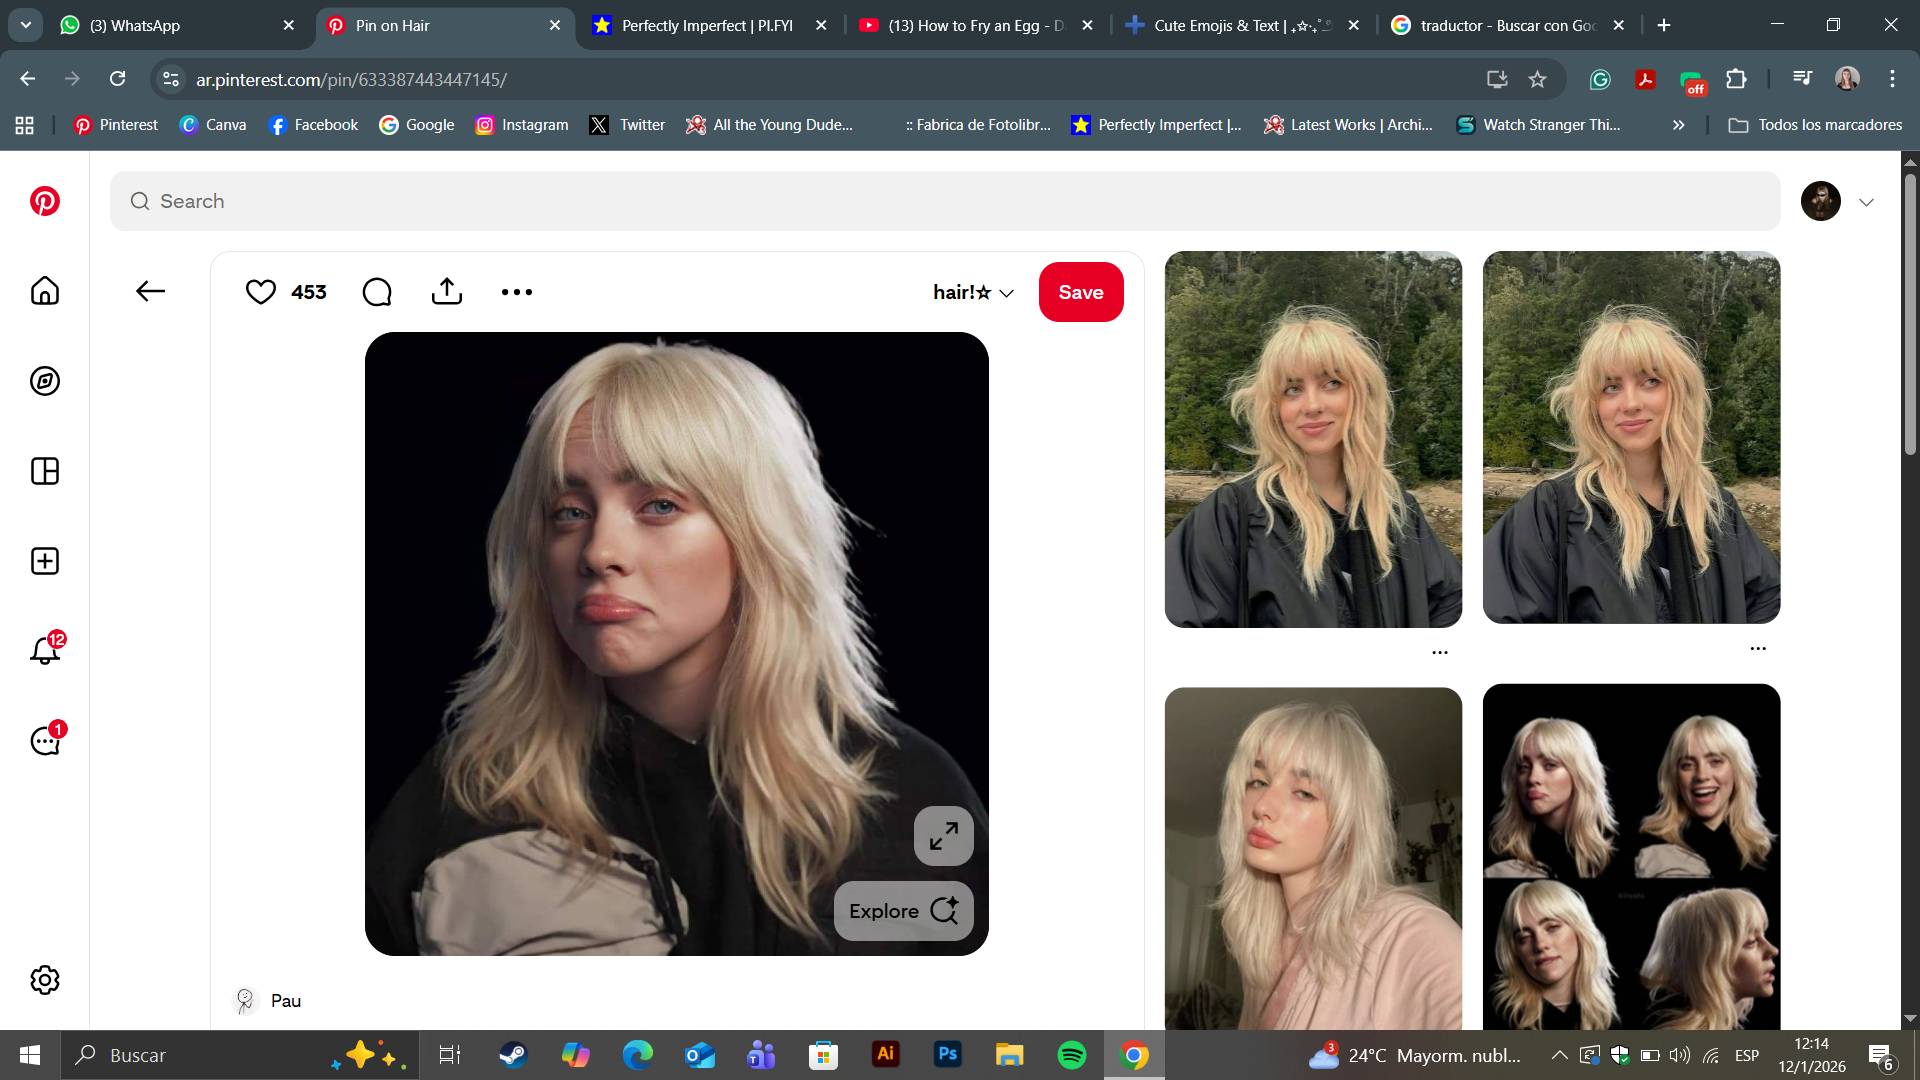Click the Pinterest search field

click(x=945, y=201)
